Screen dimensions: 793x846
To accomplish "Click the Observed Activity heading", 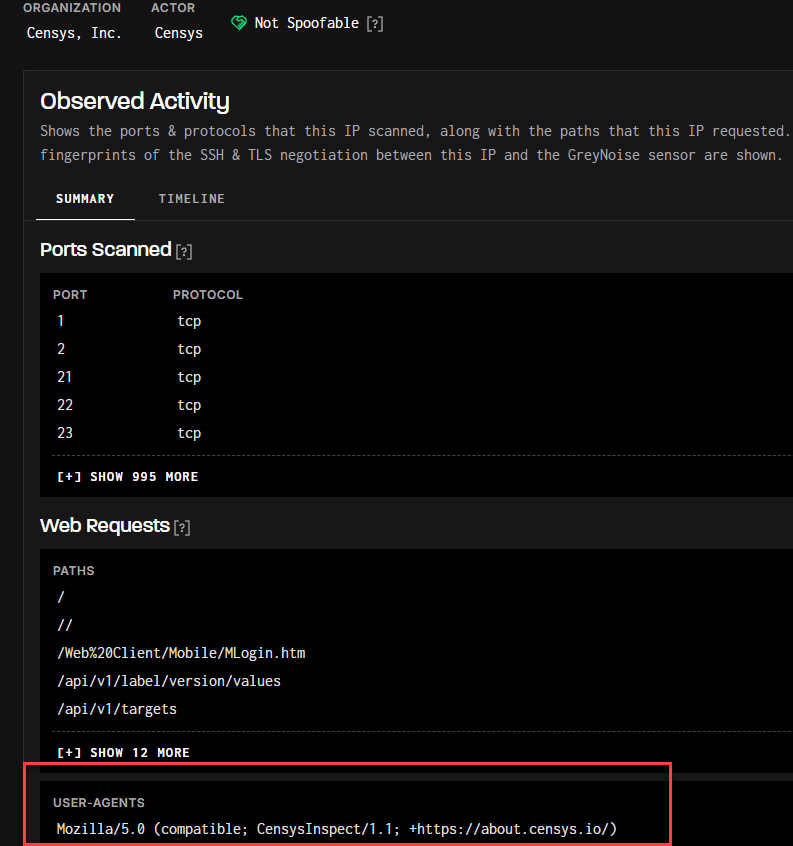I will [x=135, y=101].
